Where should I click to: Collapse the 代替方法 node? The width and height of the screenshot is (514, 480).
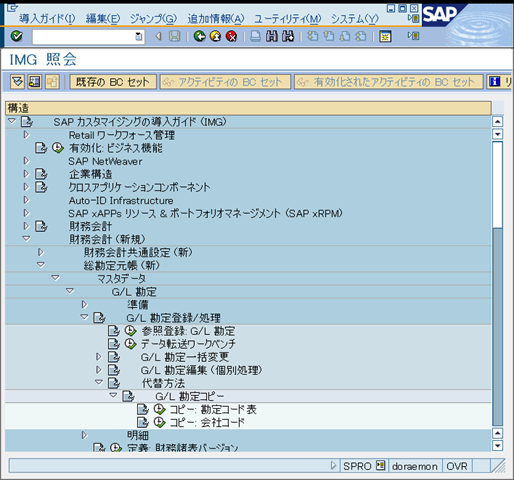click(99, 382)
